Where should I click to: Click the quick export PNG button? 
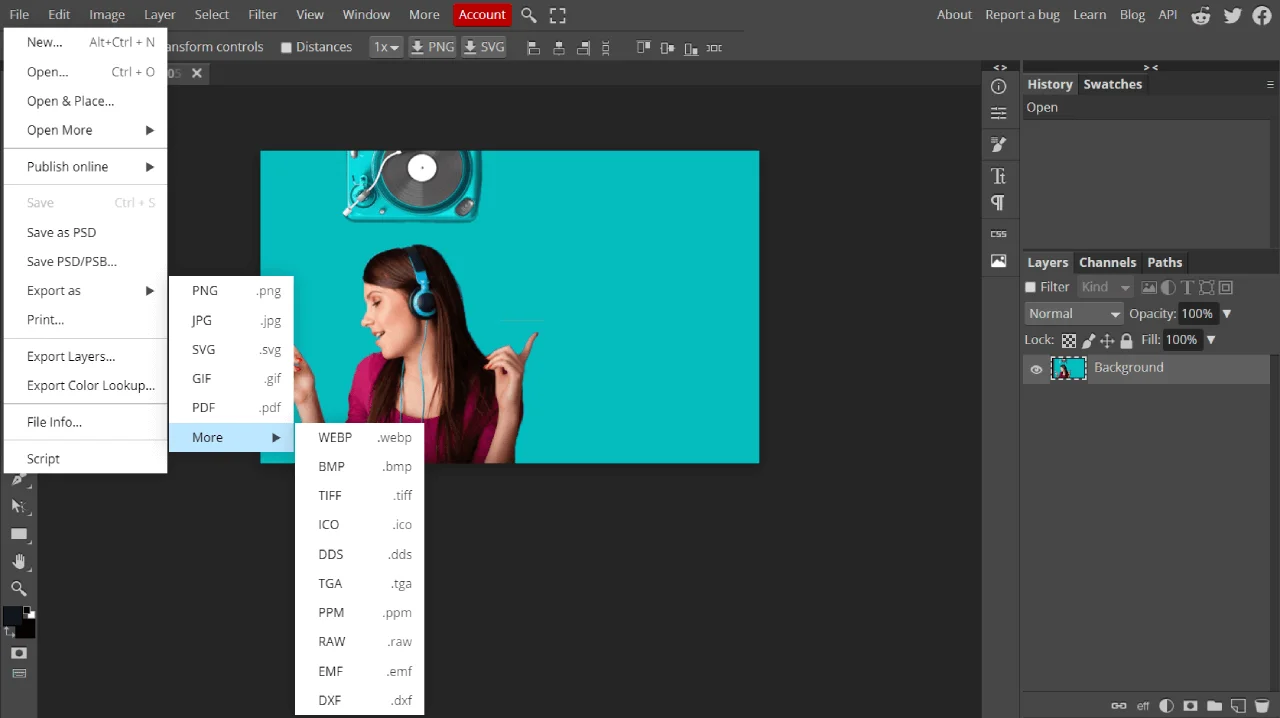pyautogui.click(x=432, y=47)
